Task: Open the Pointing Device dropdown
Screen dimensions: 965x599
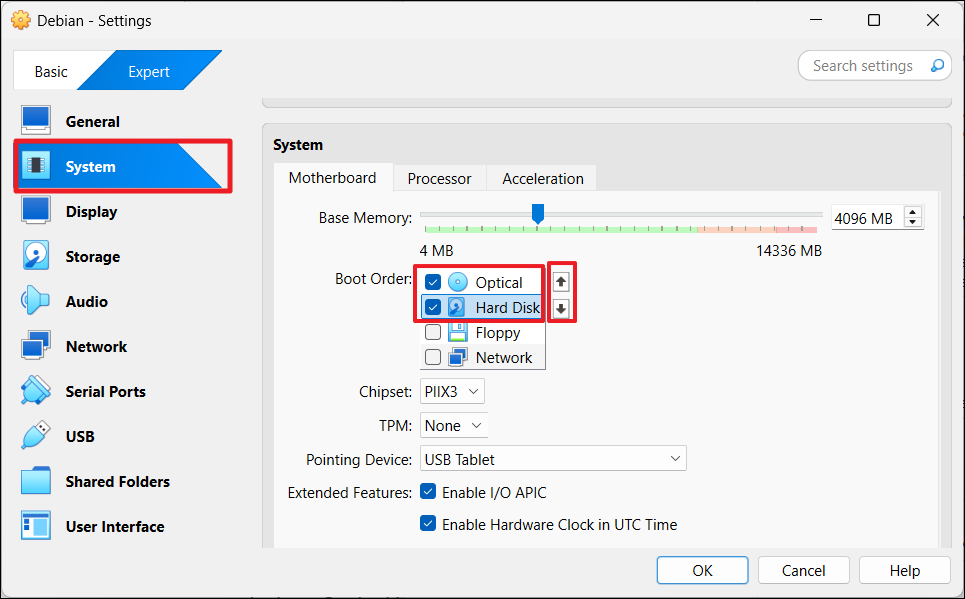Action: click(553, 459)
